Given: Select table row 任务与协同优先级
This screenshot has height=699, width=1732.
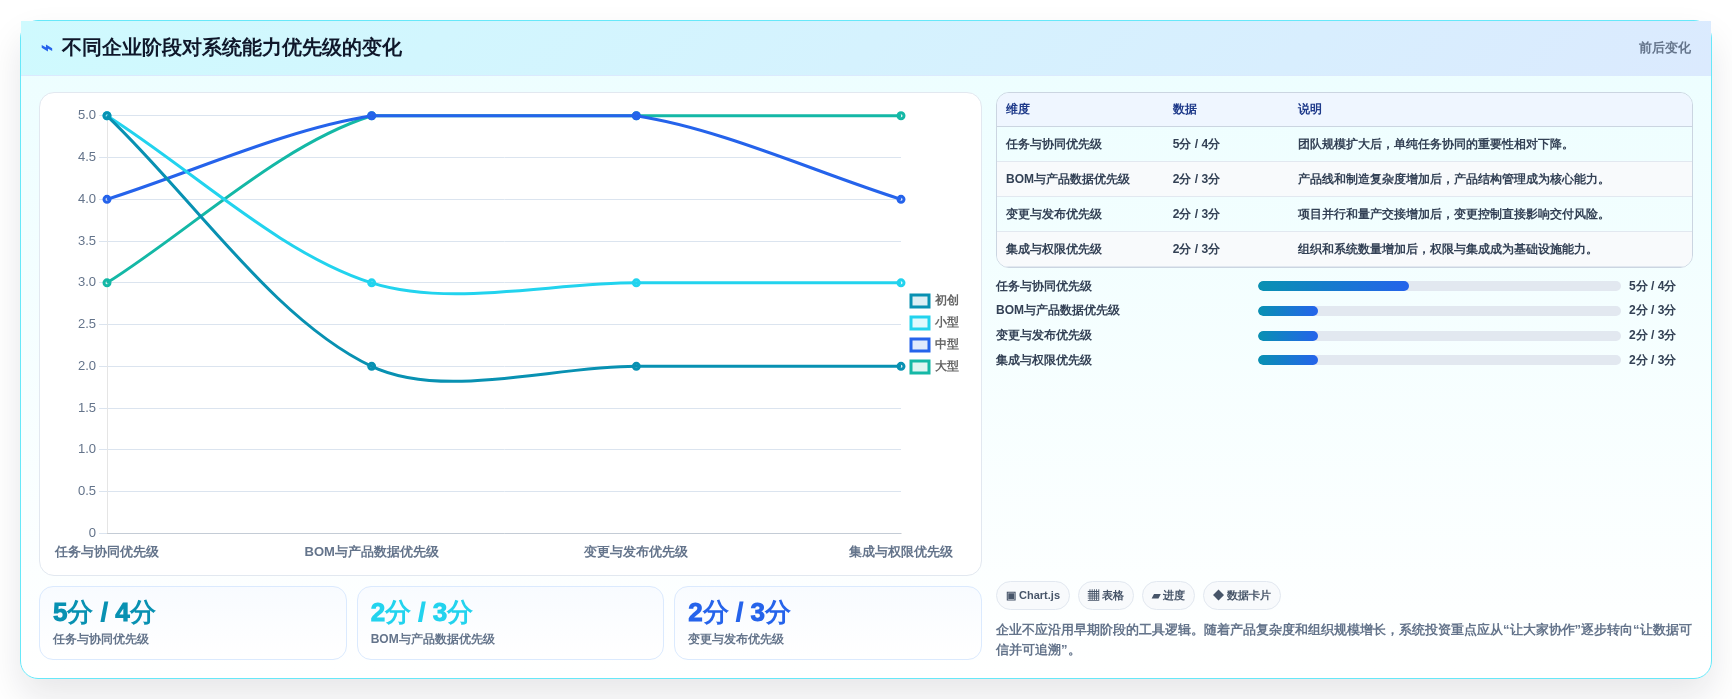Looking at the screenshot, I should tap(1344, 144).
